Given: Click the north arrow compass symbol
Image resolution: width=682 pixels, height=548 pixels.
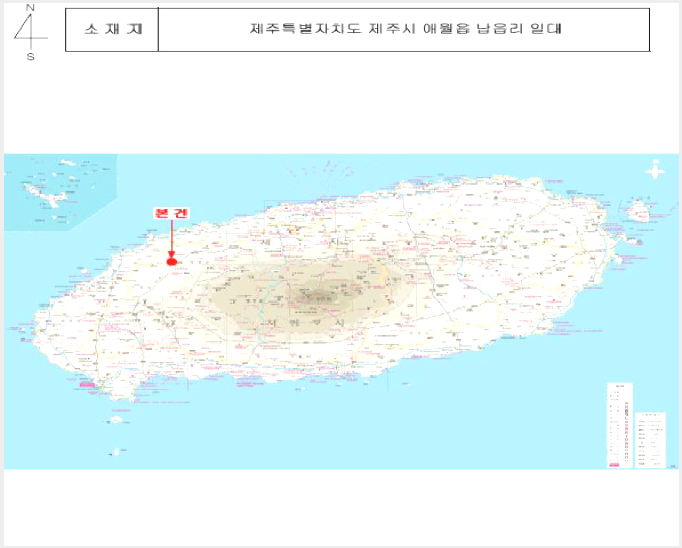Looking at the screenshot, I should [x=30, y=32].
